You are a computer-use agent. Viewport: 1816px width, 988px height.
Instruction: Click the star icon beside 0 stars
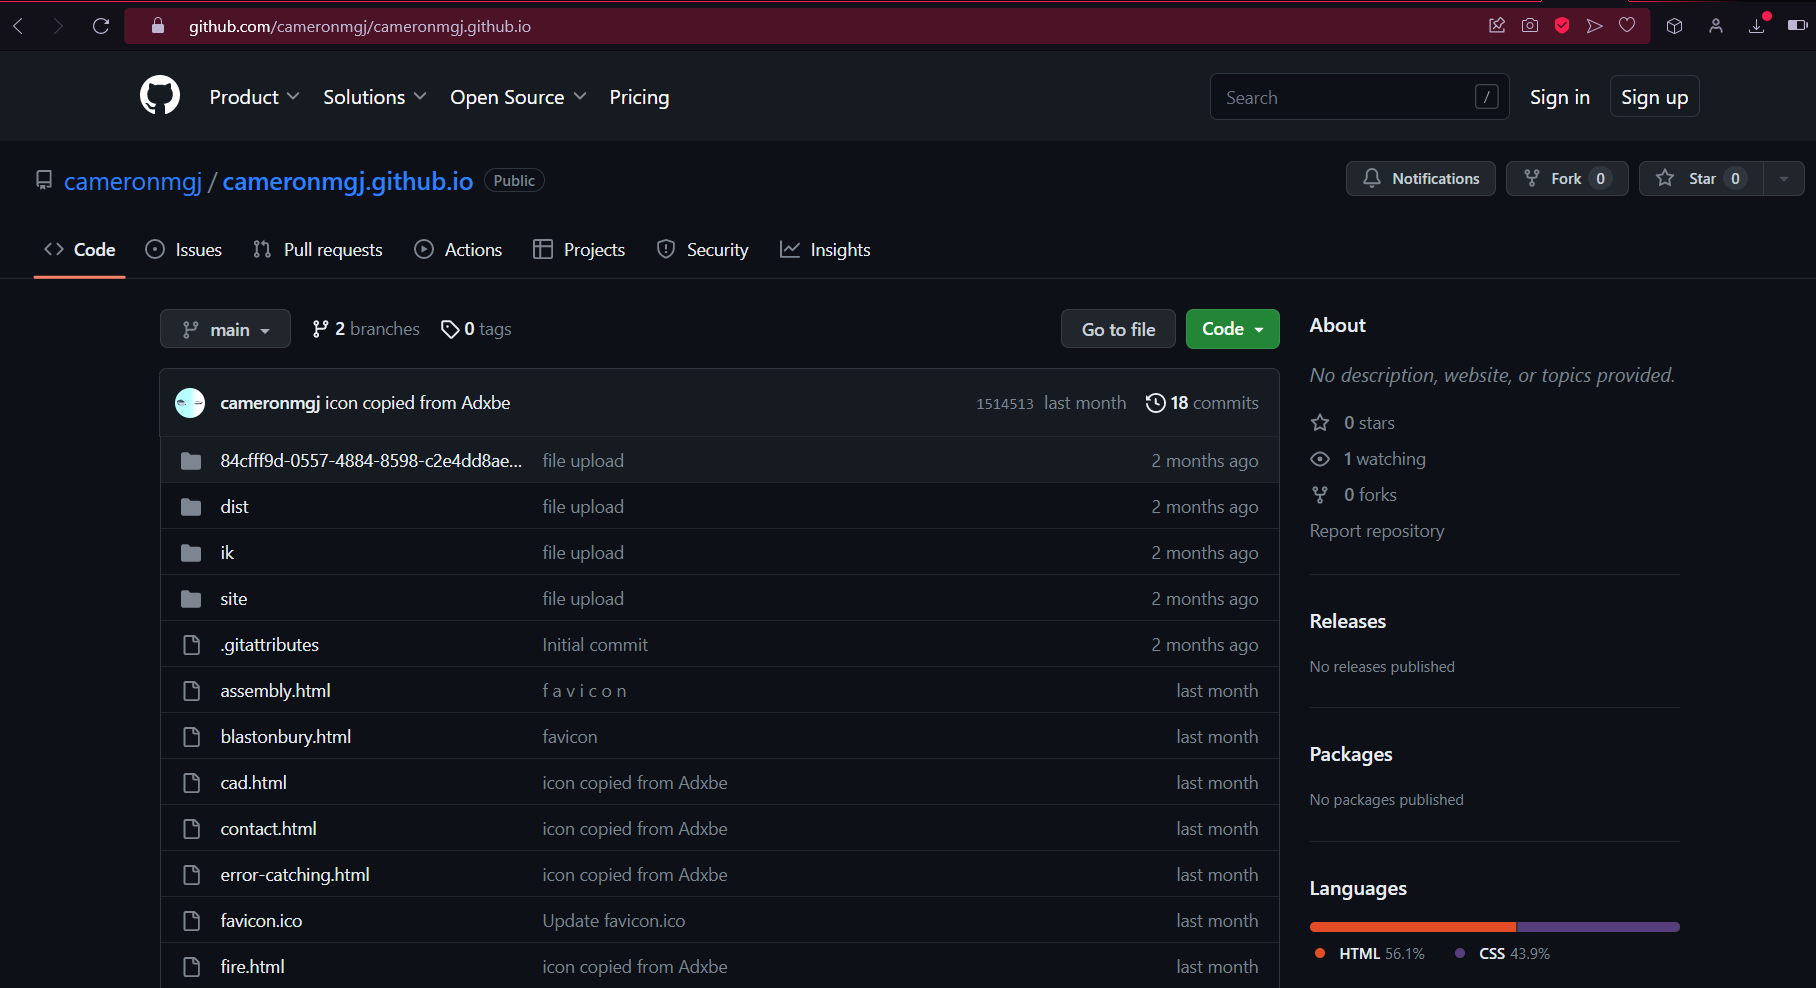pos(1320,423)
